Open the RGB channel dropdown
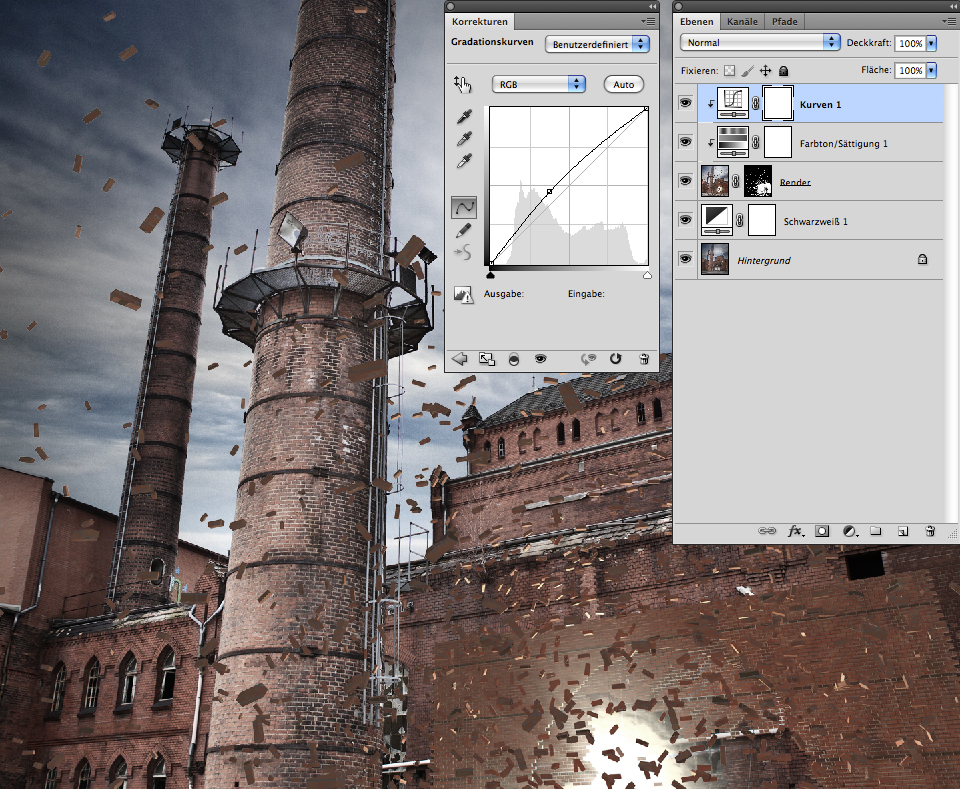 tap(539, 84)
